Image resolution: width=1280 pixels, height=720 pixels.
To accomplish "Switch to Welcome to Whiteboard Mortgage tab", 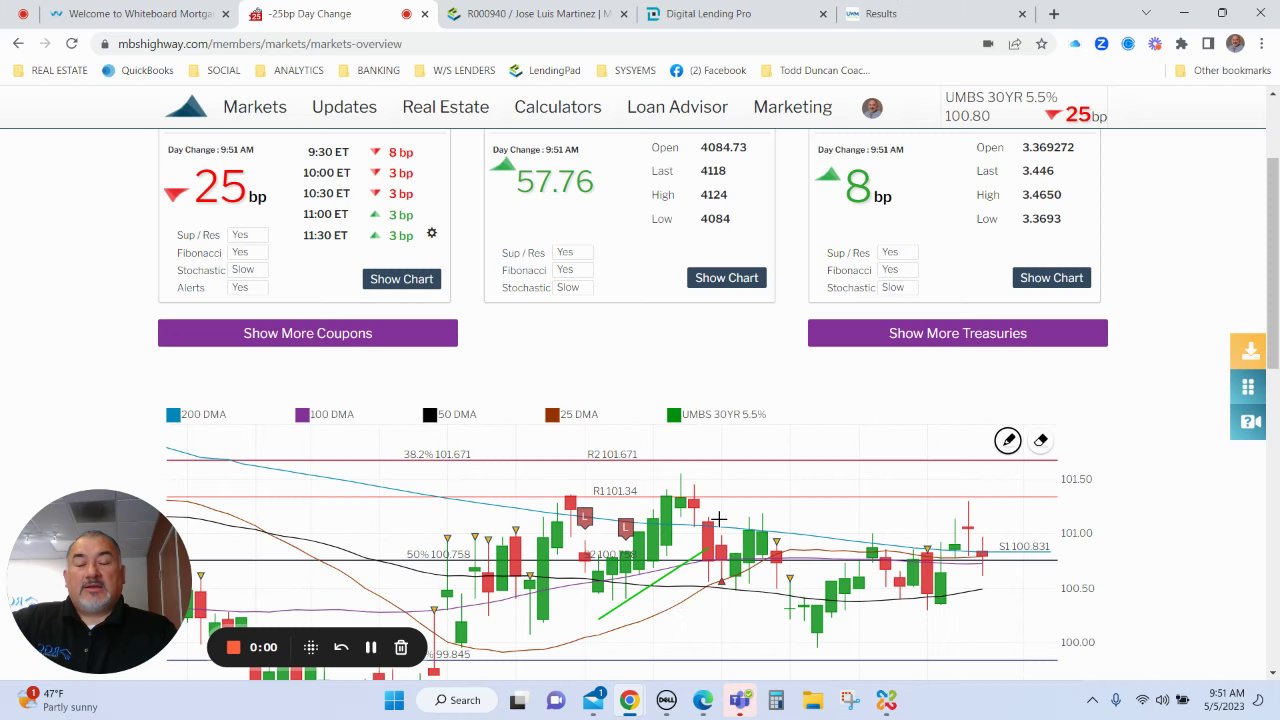I will point(138,14).
